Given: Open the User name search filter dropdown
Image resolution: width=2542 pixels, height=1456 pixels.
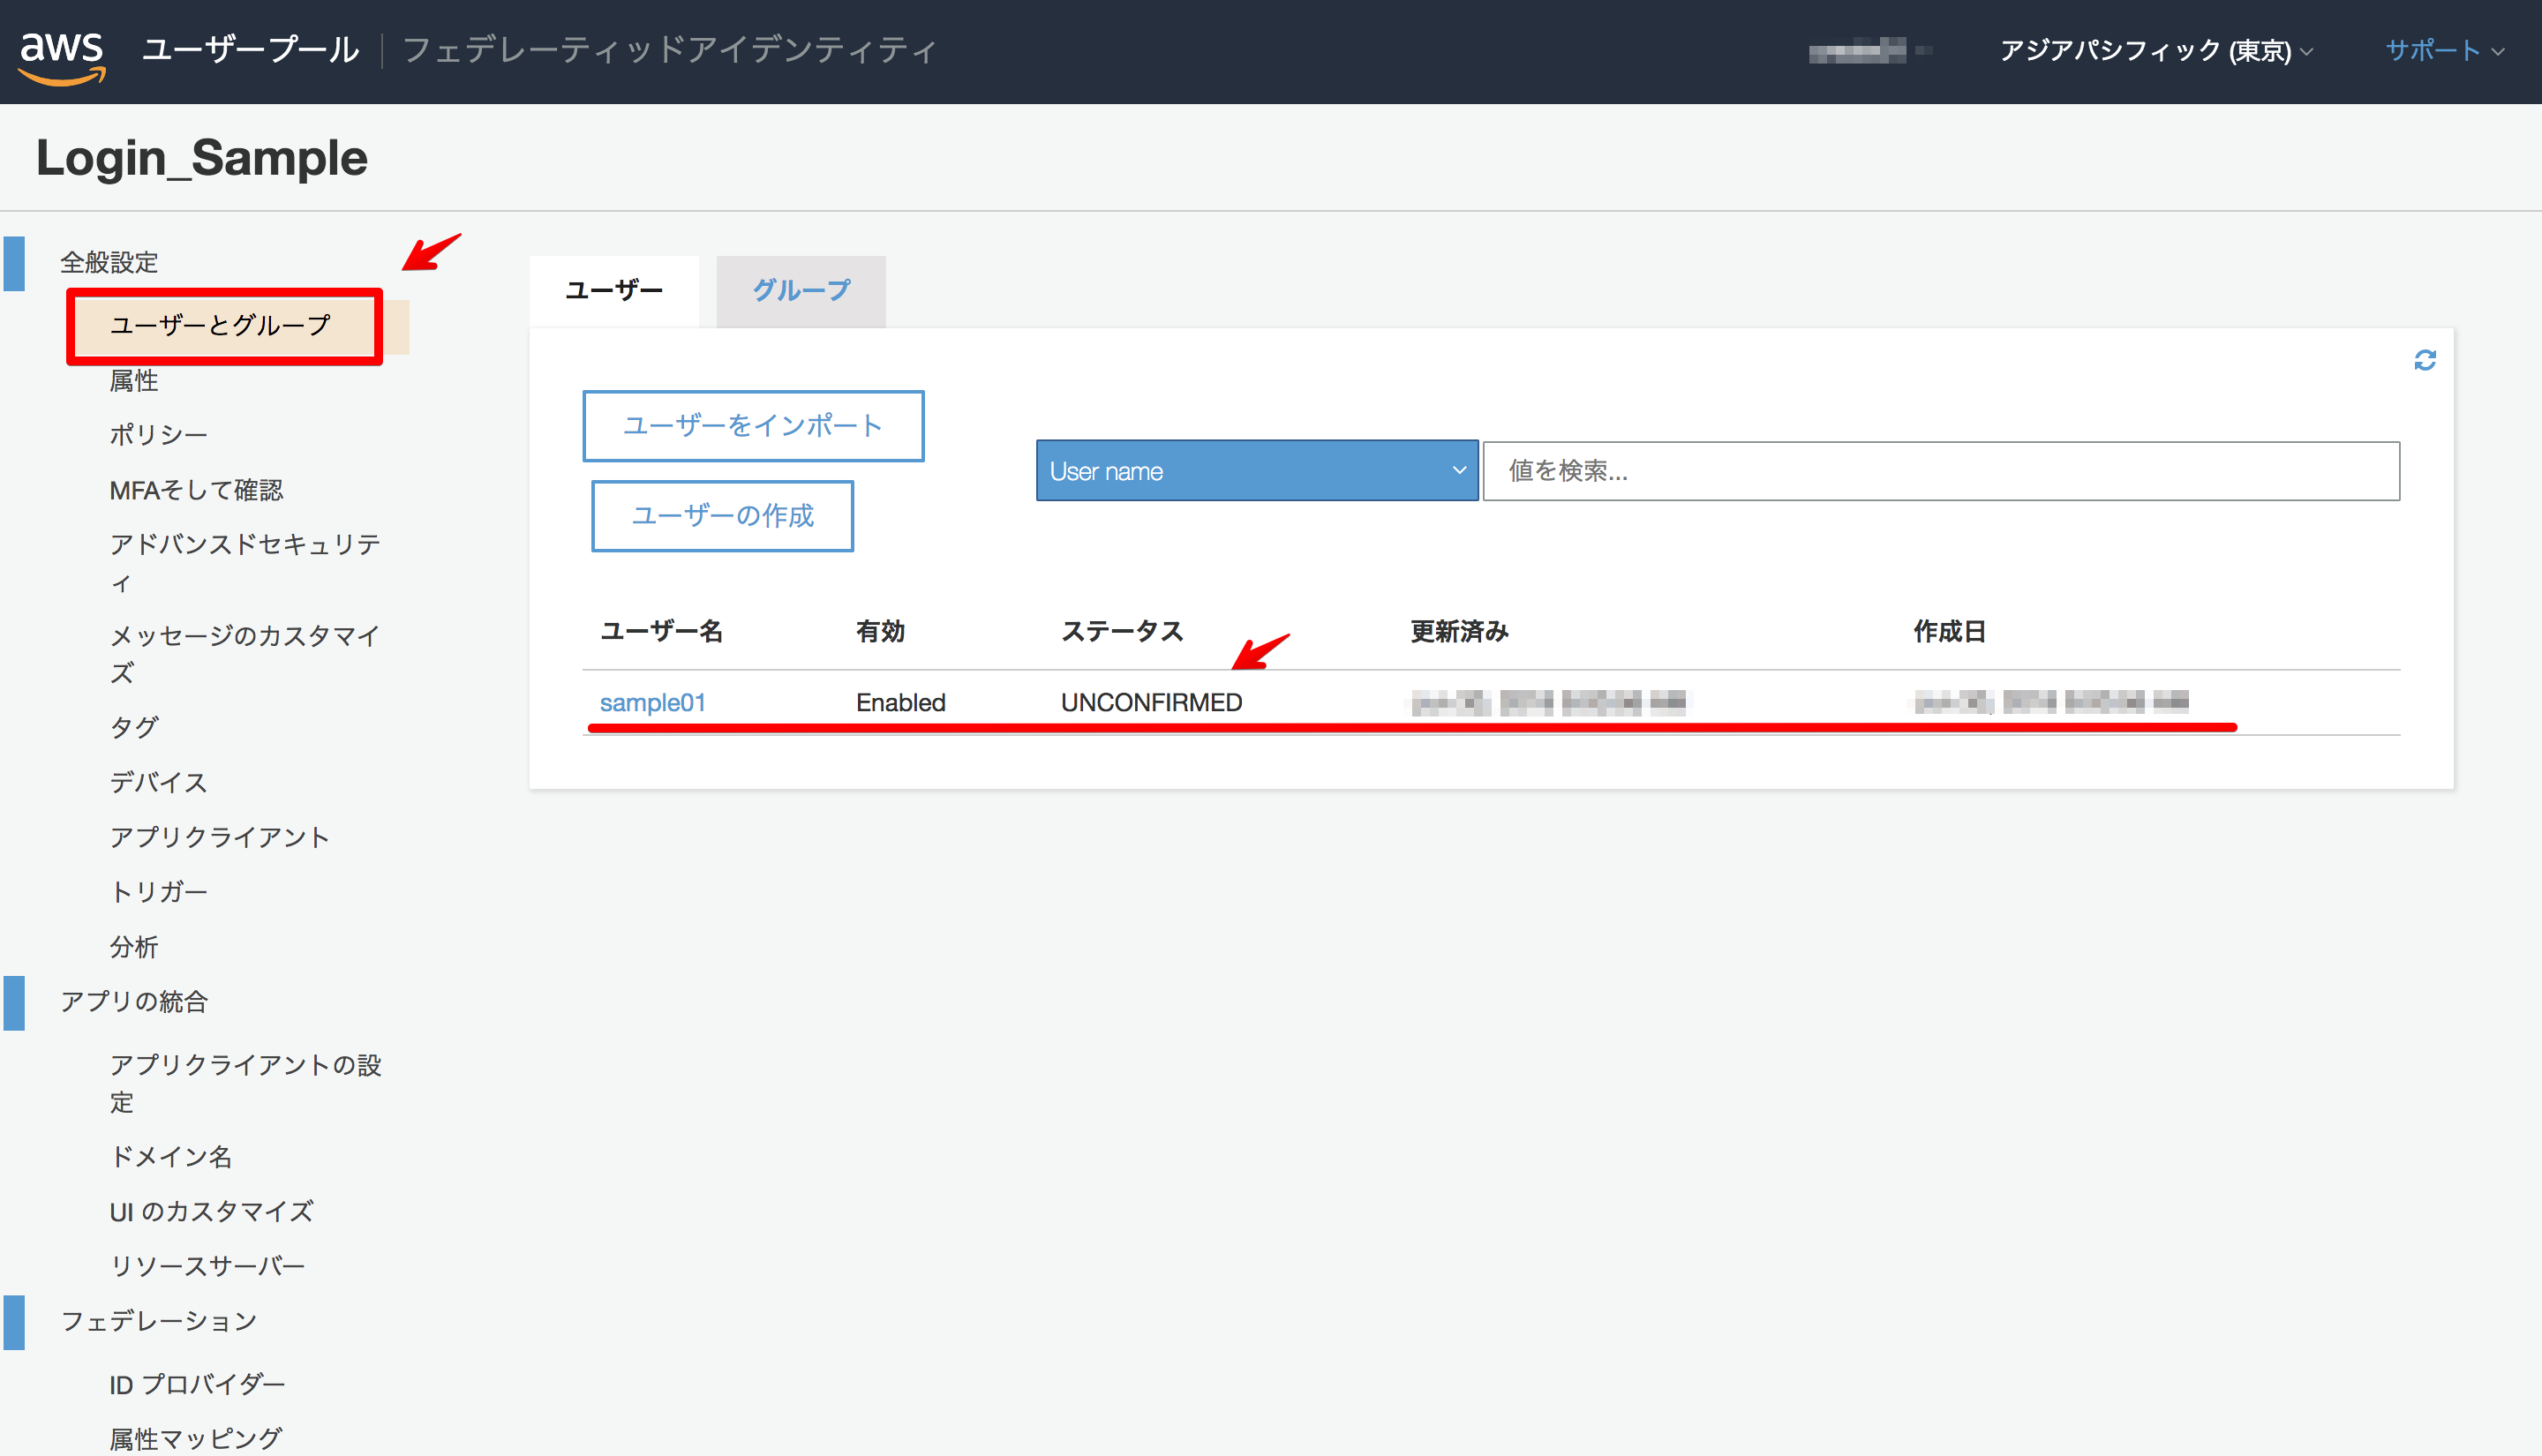Looking at the screenshot, I should click(1257, 471).
